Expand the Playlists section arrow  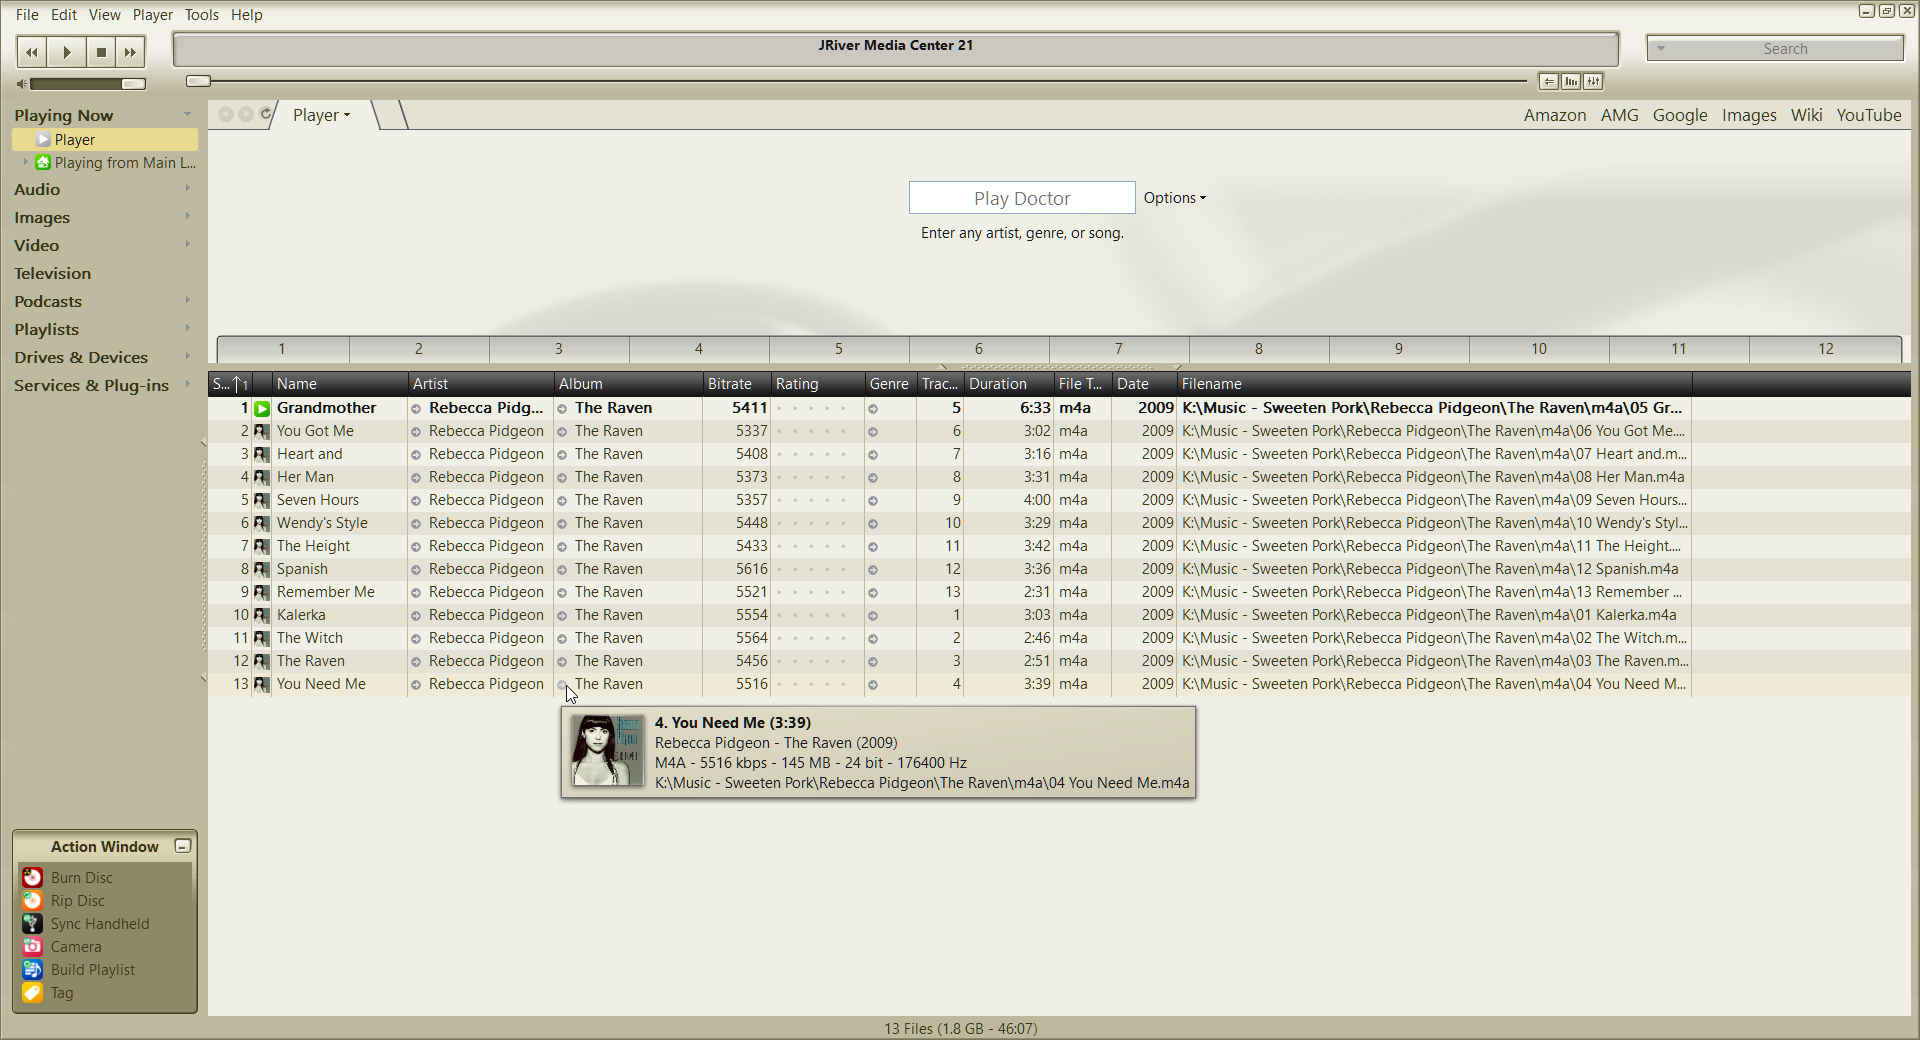click(187, 328)
